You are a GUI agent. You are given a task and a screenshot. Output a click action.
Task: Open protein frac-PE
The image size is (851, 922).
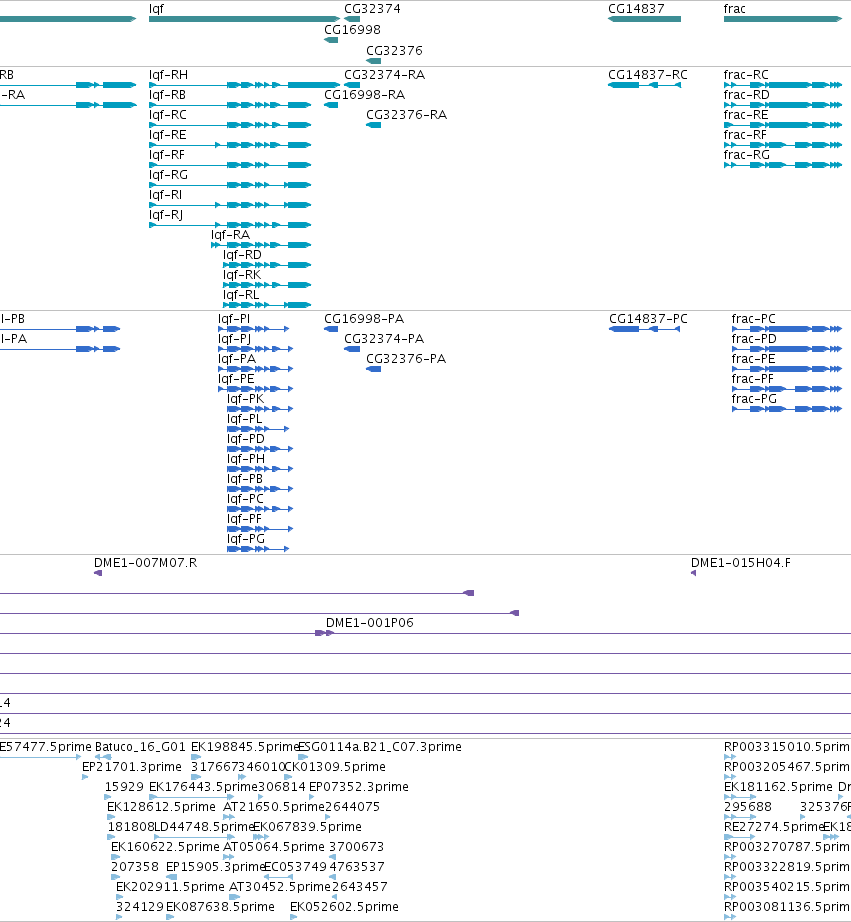click(x=753, y=359)
